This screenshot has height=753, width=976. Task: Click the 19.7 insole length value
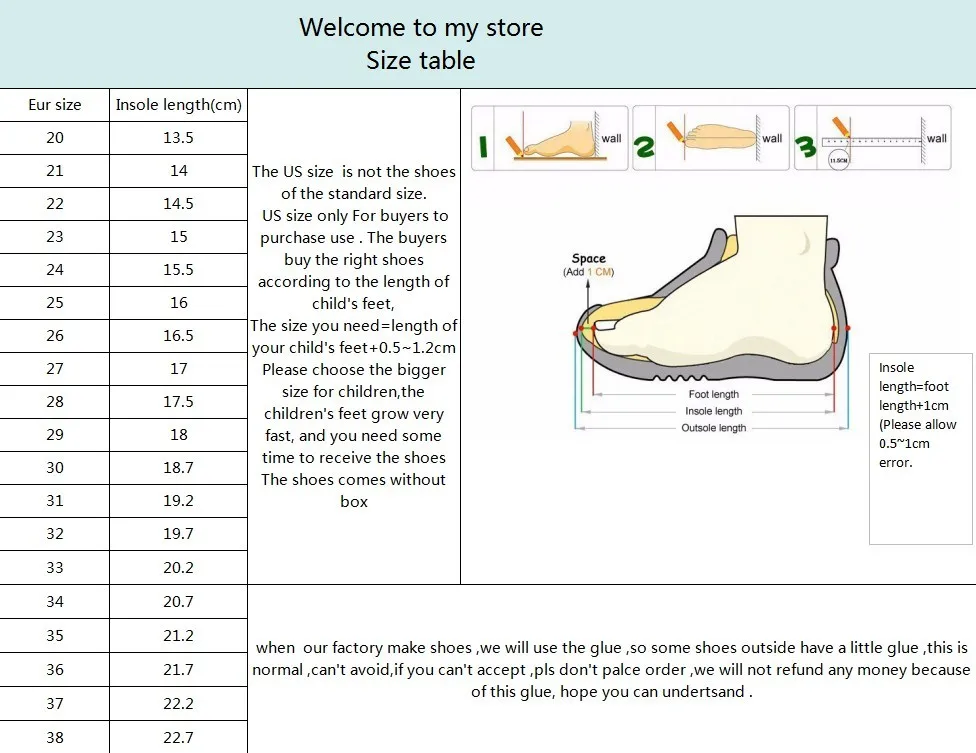(179, 533)
